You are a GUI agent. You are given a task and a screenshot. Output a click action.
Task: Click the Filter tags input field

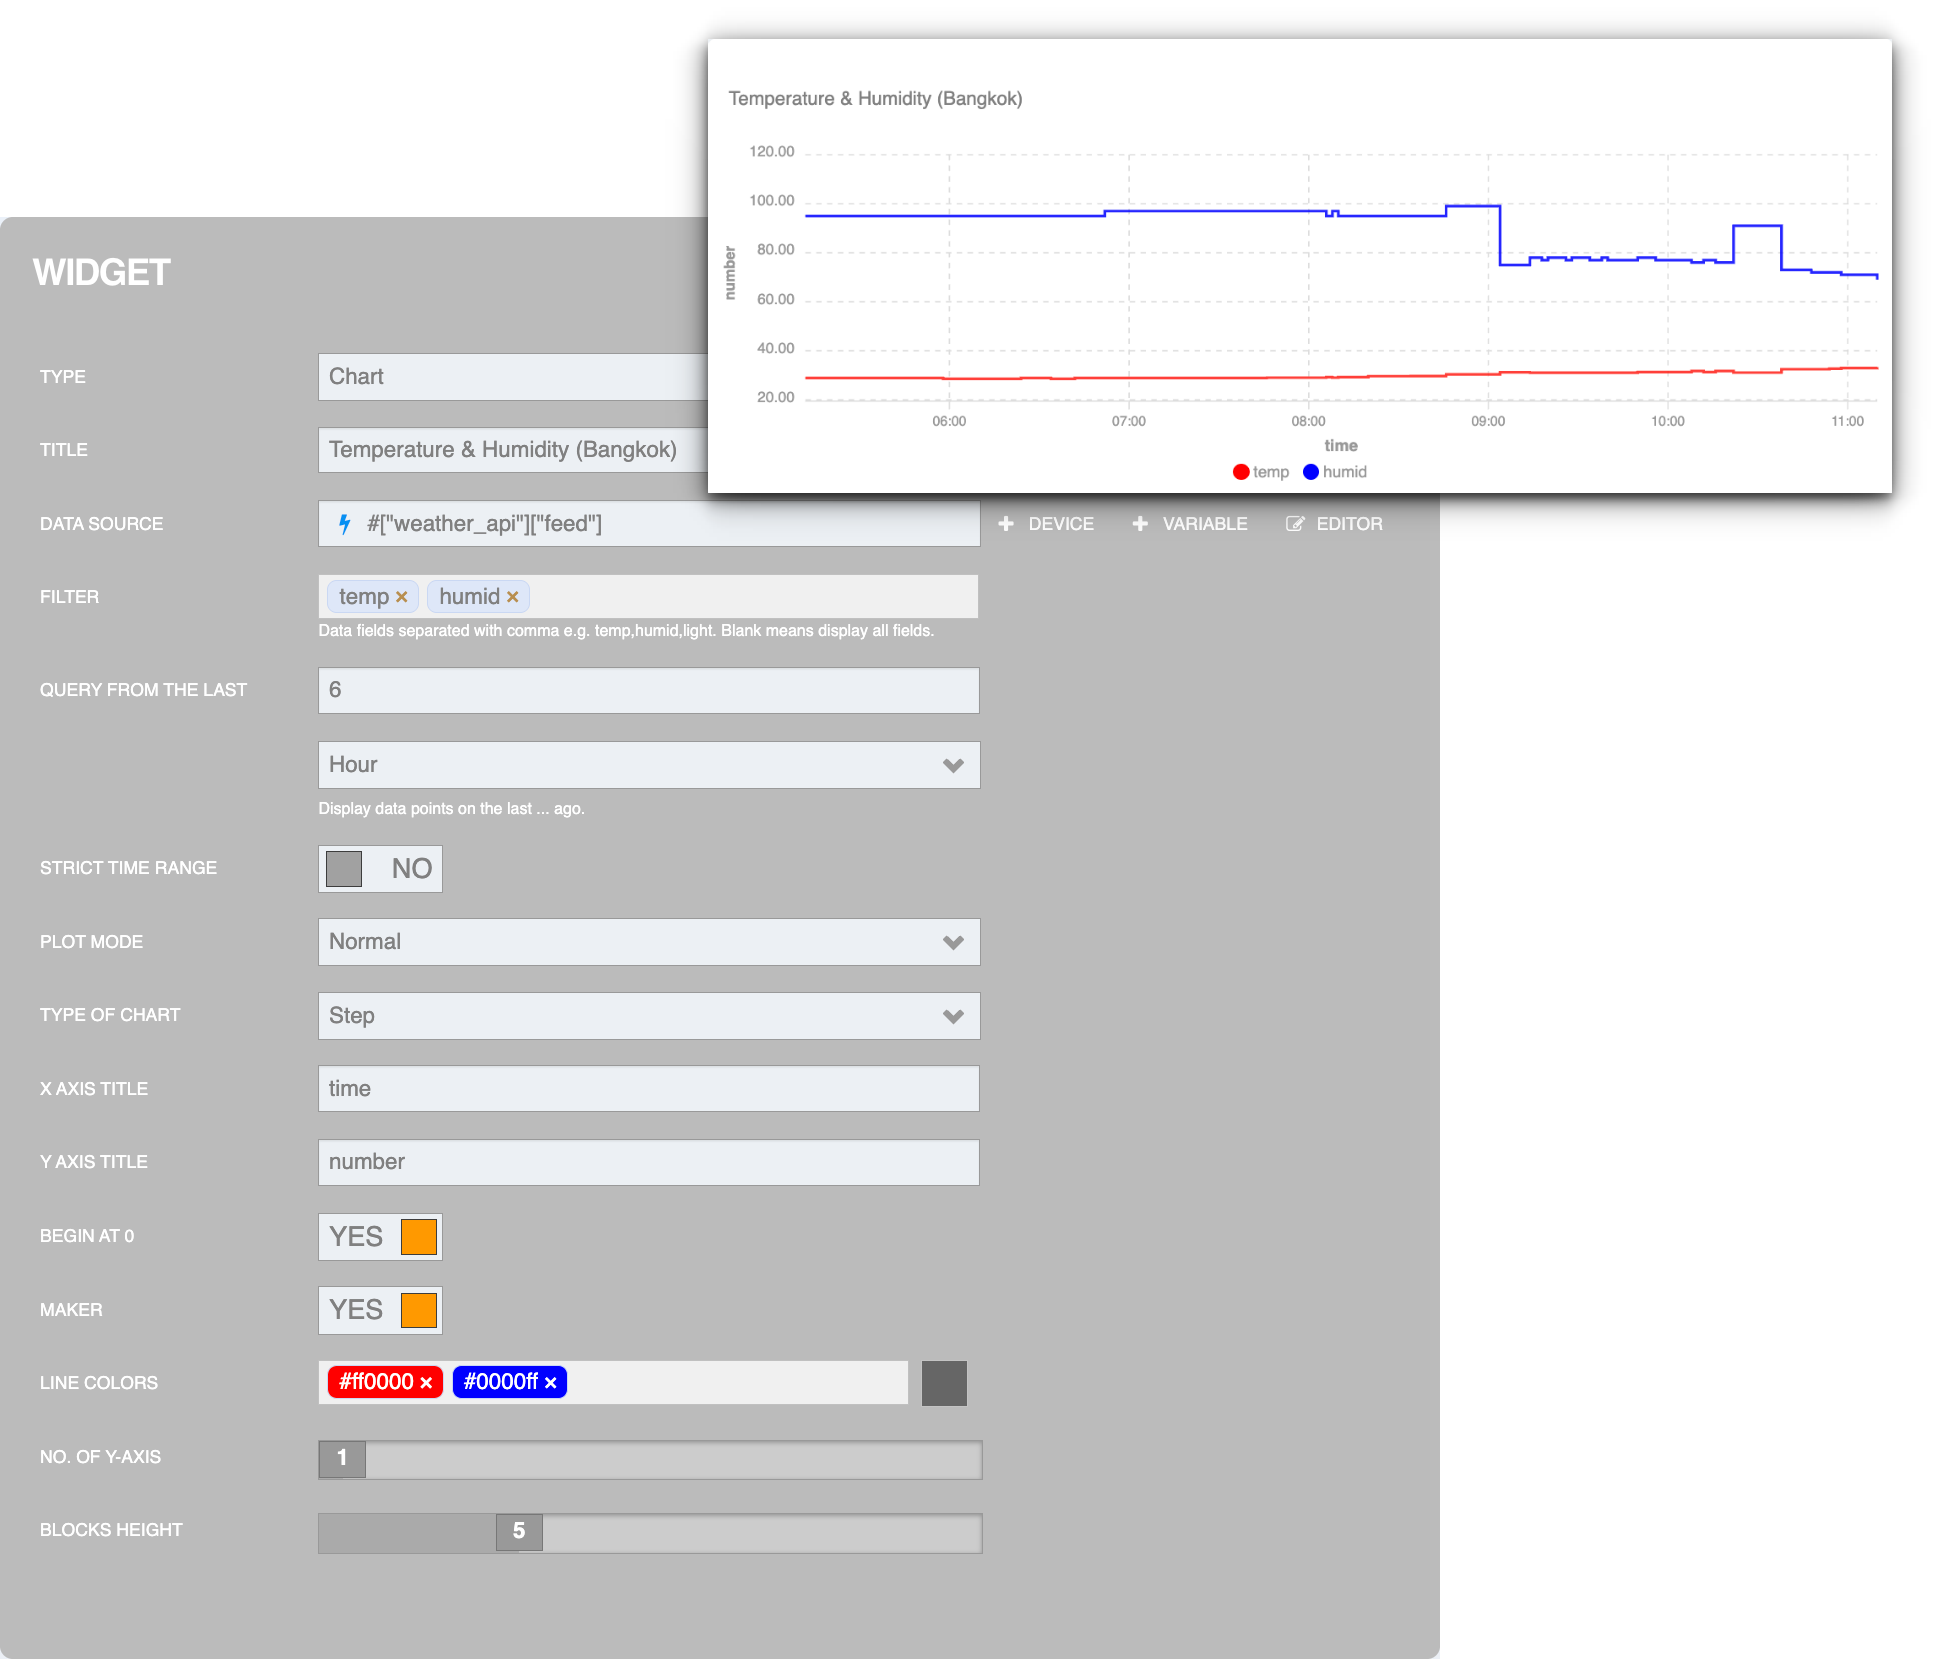point(649,597)
